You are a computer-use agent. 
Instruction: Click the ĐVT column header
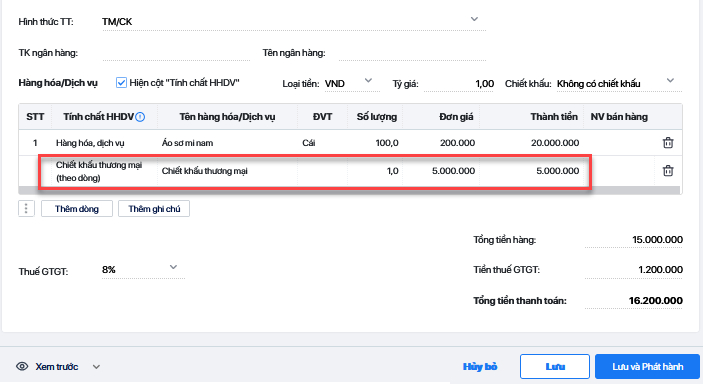click(322, 117)
